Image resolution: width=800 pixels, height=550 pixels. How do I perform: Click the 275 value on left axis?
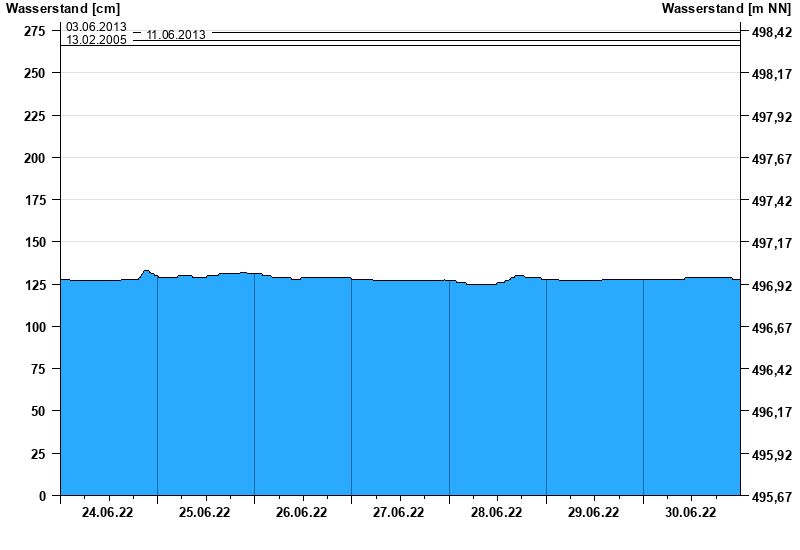(x=35, y=31)
